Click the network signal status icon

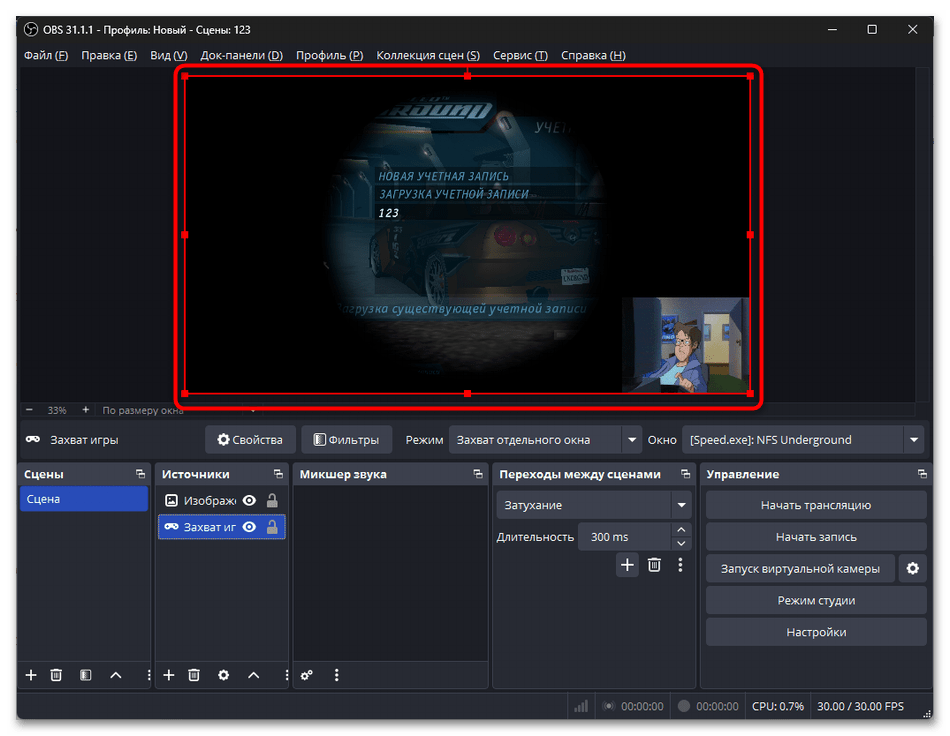pos(581,706)
